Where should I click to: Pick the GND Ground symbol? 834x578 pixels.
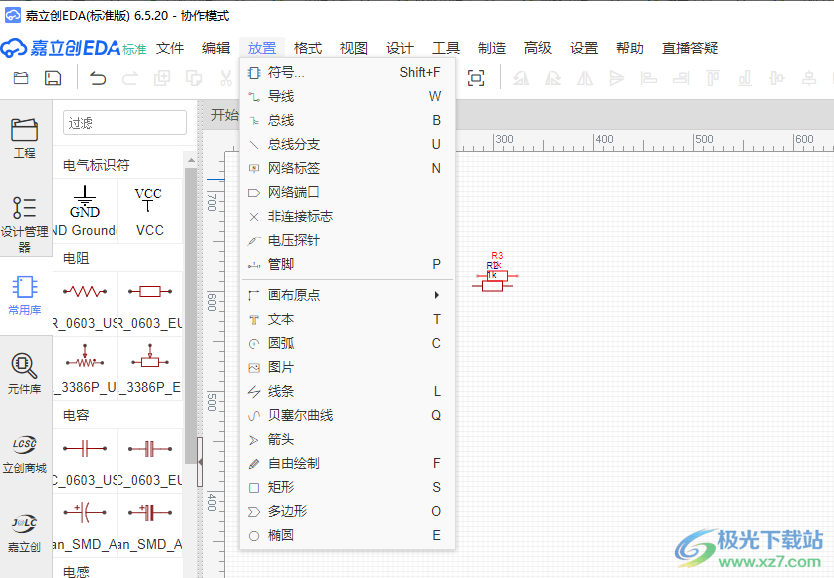click(85, 211)
